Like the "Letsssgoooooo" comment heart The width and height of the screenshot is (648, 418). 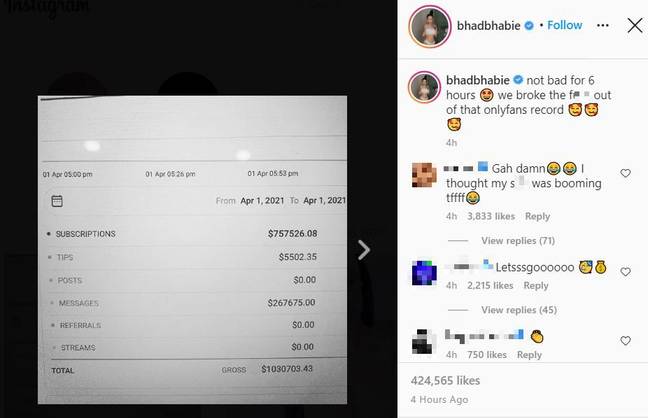point(625,272)
